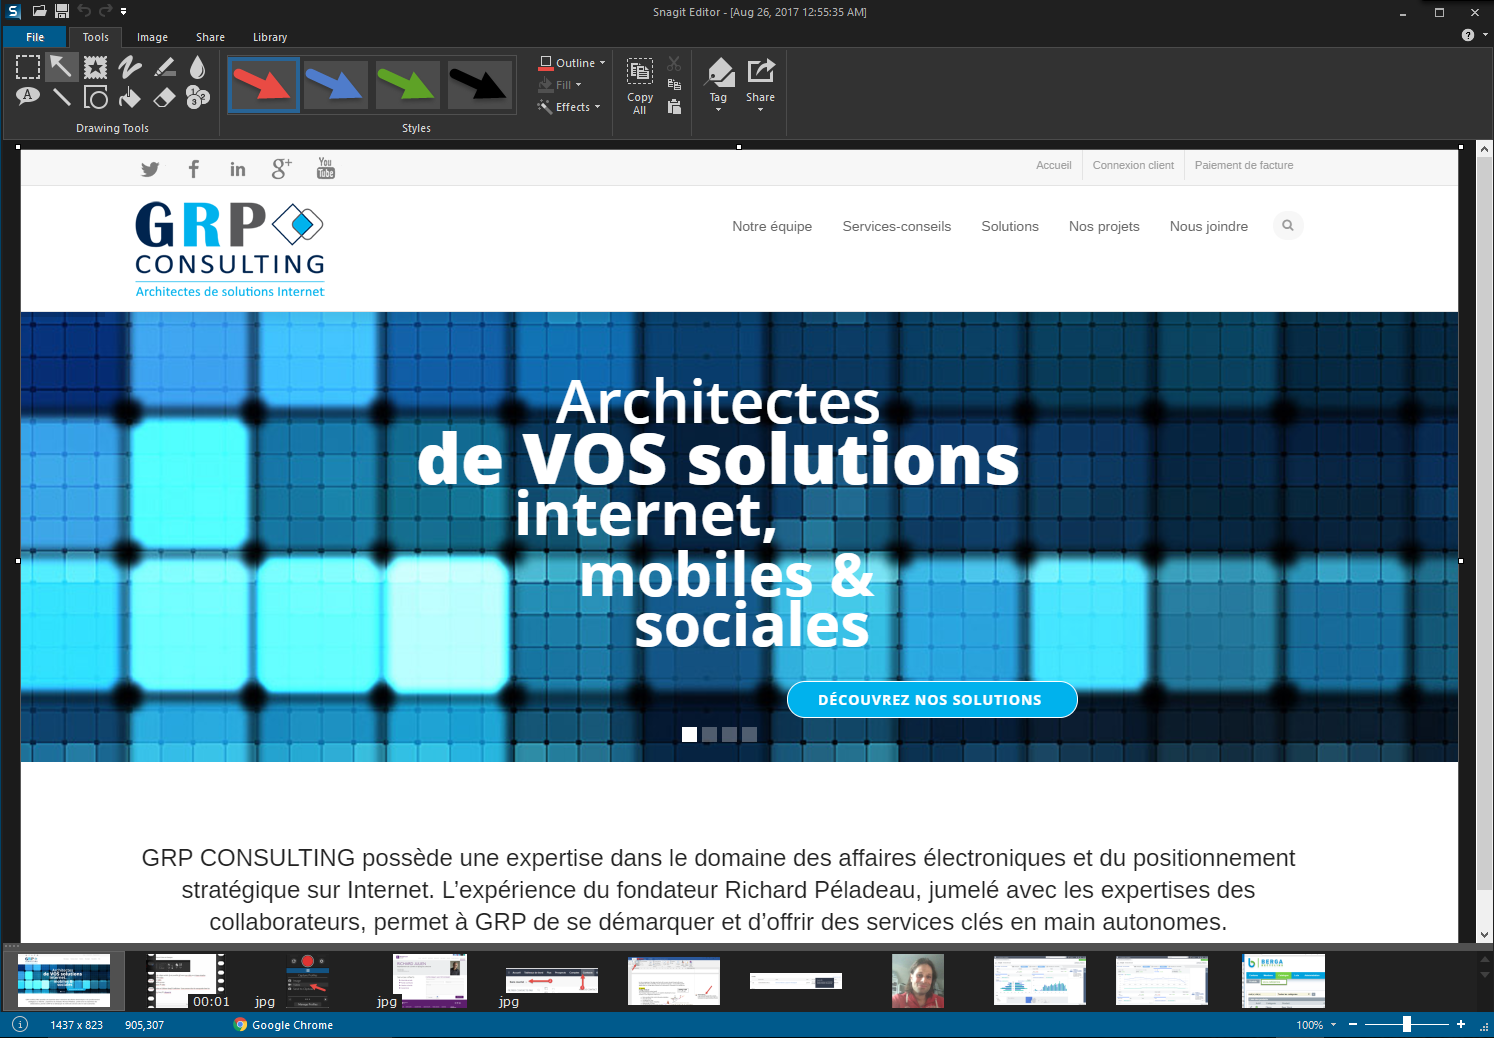Click the Paste clipboard icon
The width and height of the screenshot is (1494, 1038).
click(x=674, y=106)
